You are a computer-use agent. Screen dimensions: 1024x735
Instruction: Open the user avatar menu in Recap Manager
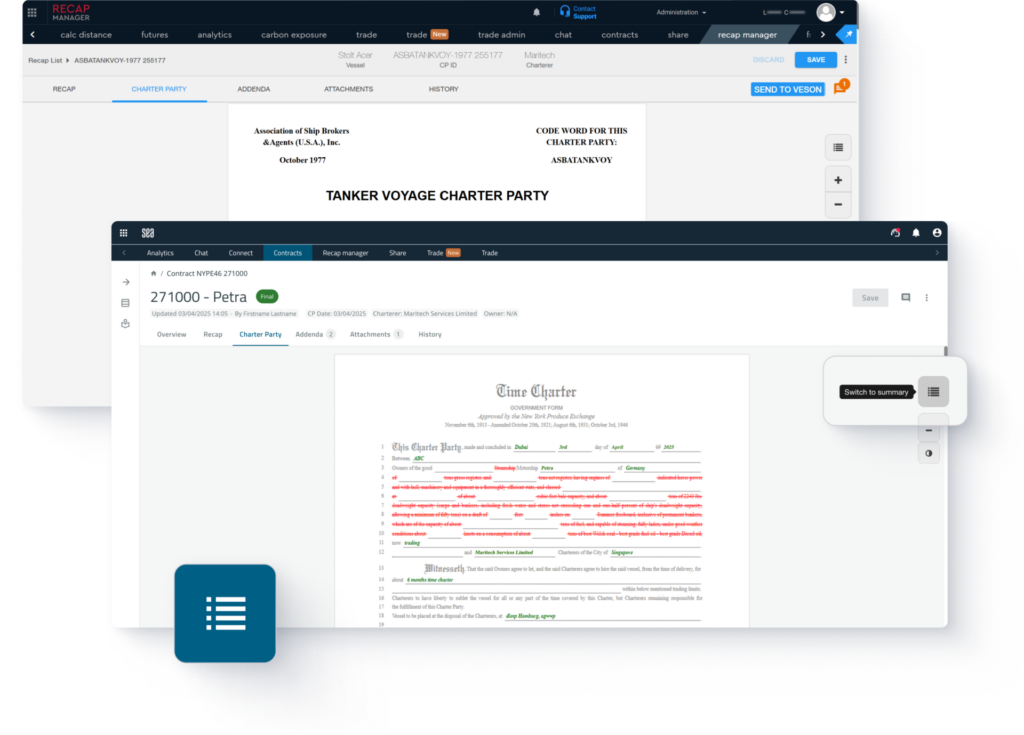(x=831, y=12)
